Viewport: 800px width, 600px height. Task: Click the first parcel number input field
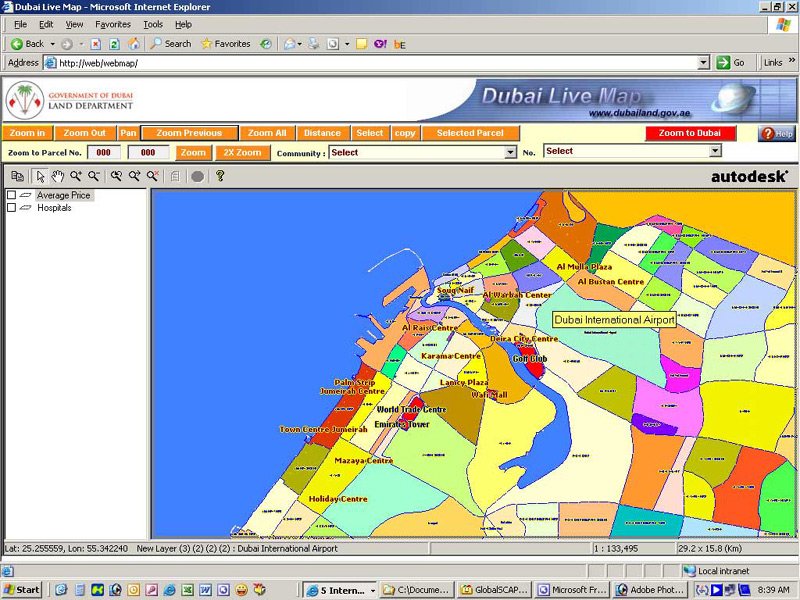click(x=104, y=153)
